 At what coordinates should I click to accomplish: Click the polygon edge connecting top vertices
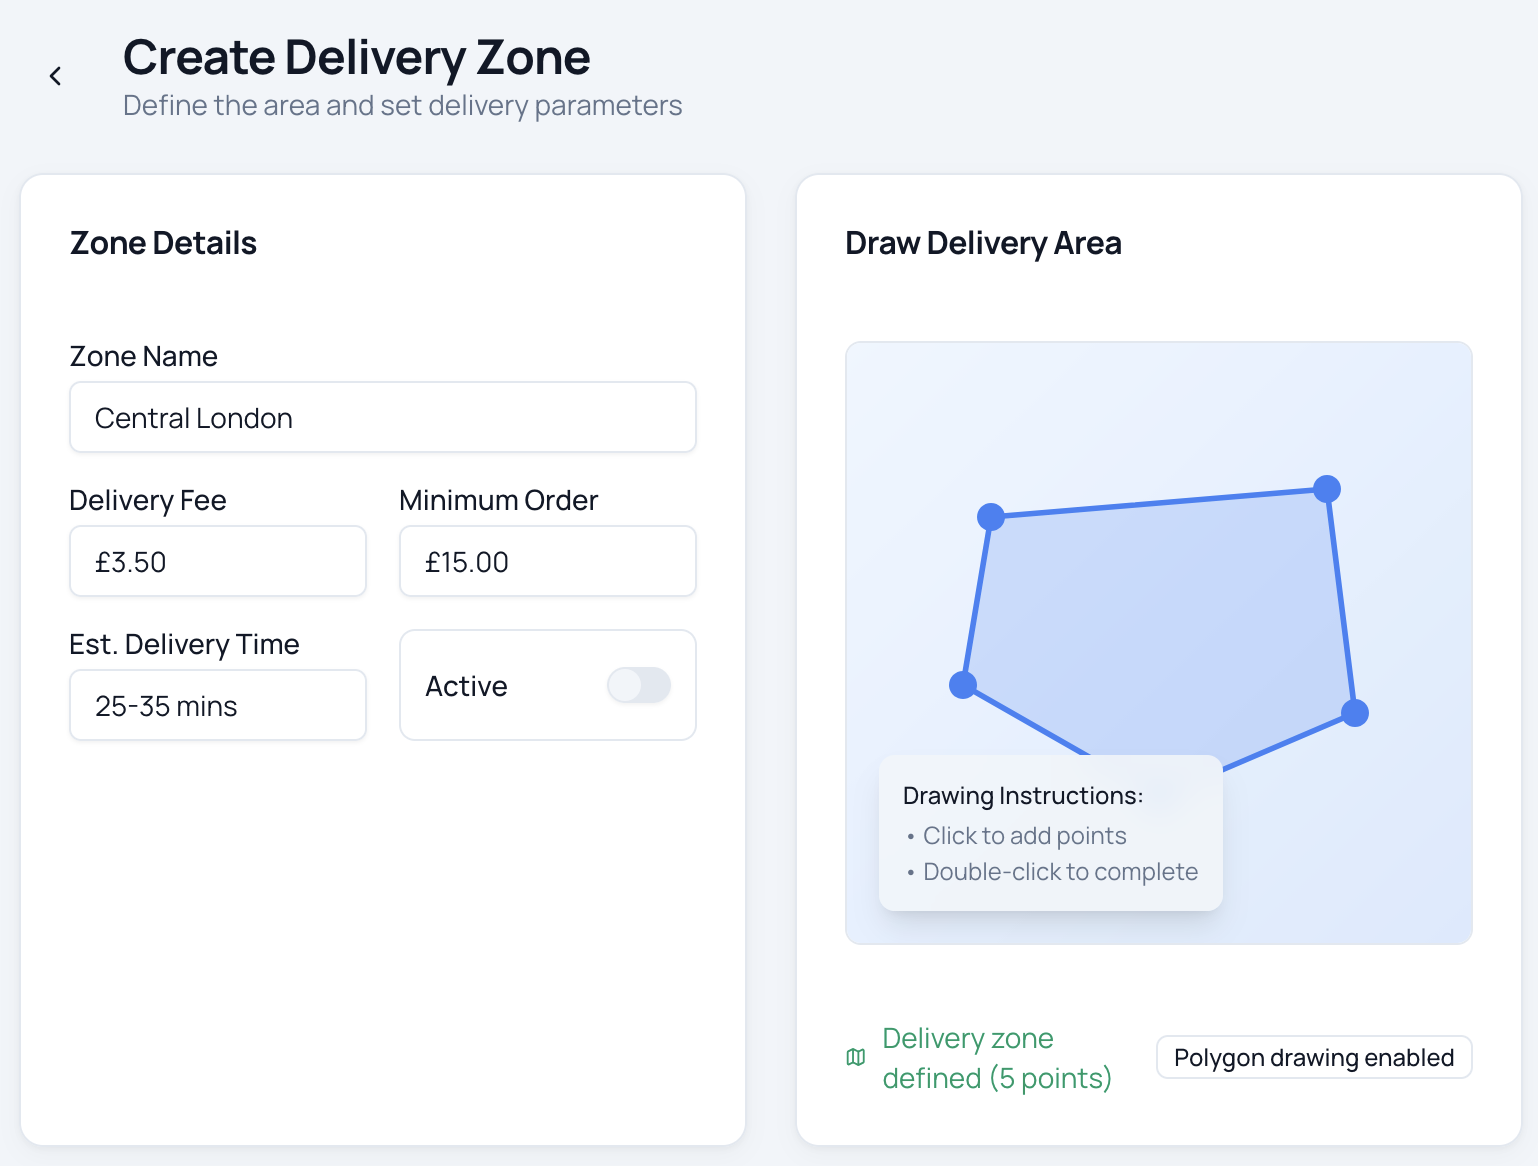[x=1160, y=503]
